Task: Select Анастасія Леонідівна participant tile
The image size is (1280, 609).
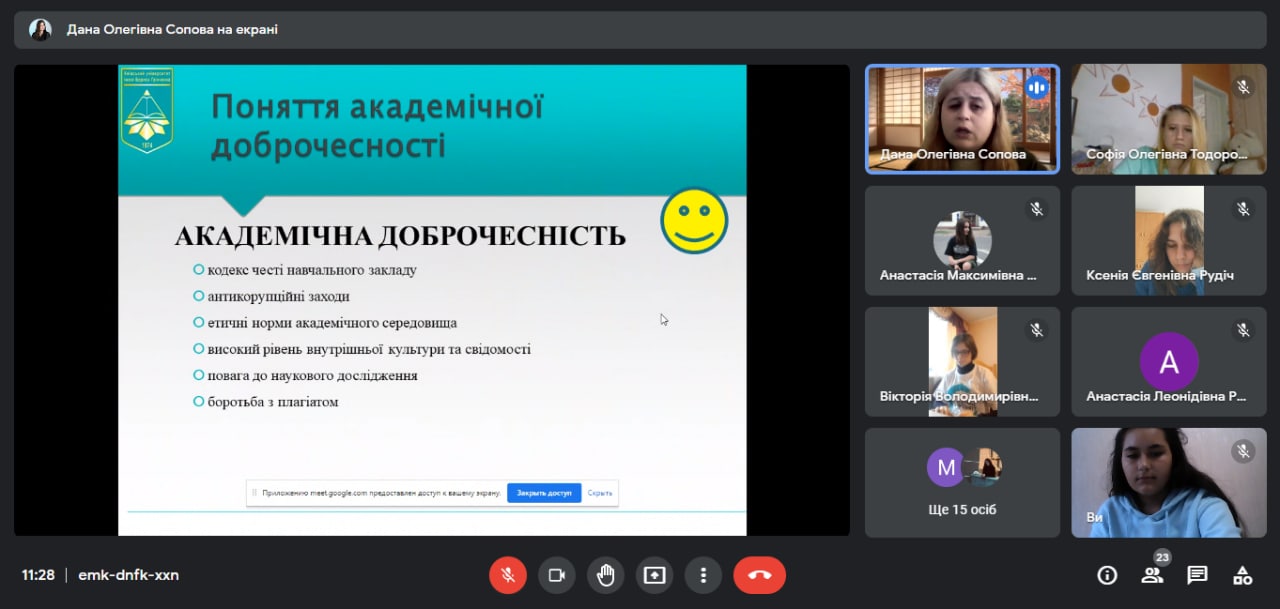Action: coord(1169,362)
